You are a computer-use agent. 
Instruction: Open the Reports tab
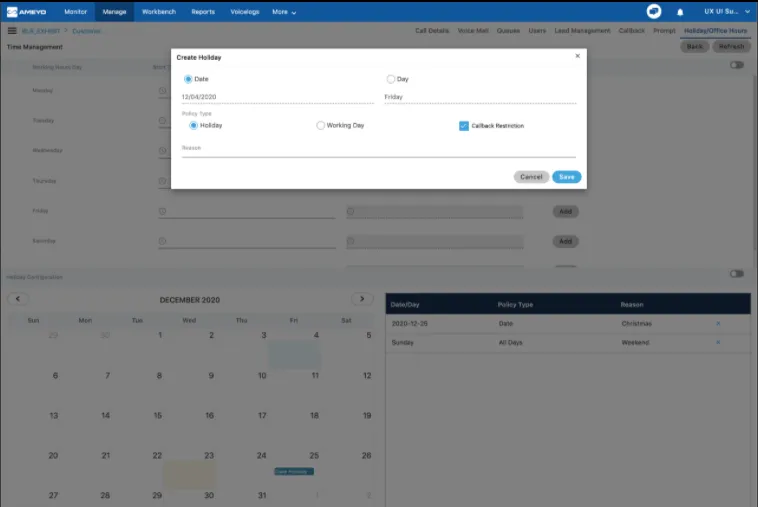pos(203,12)
